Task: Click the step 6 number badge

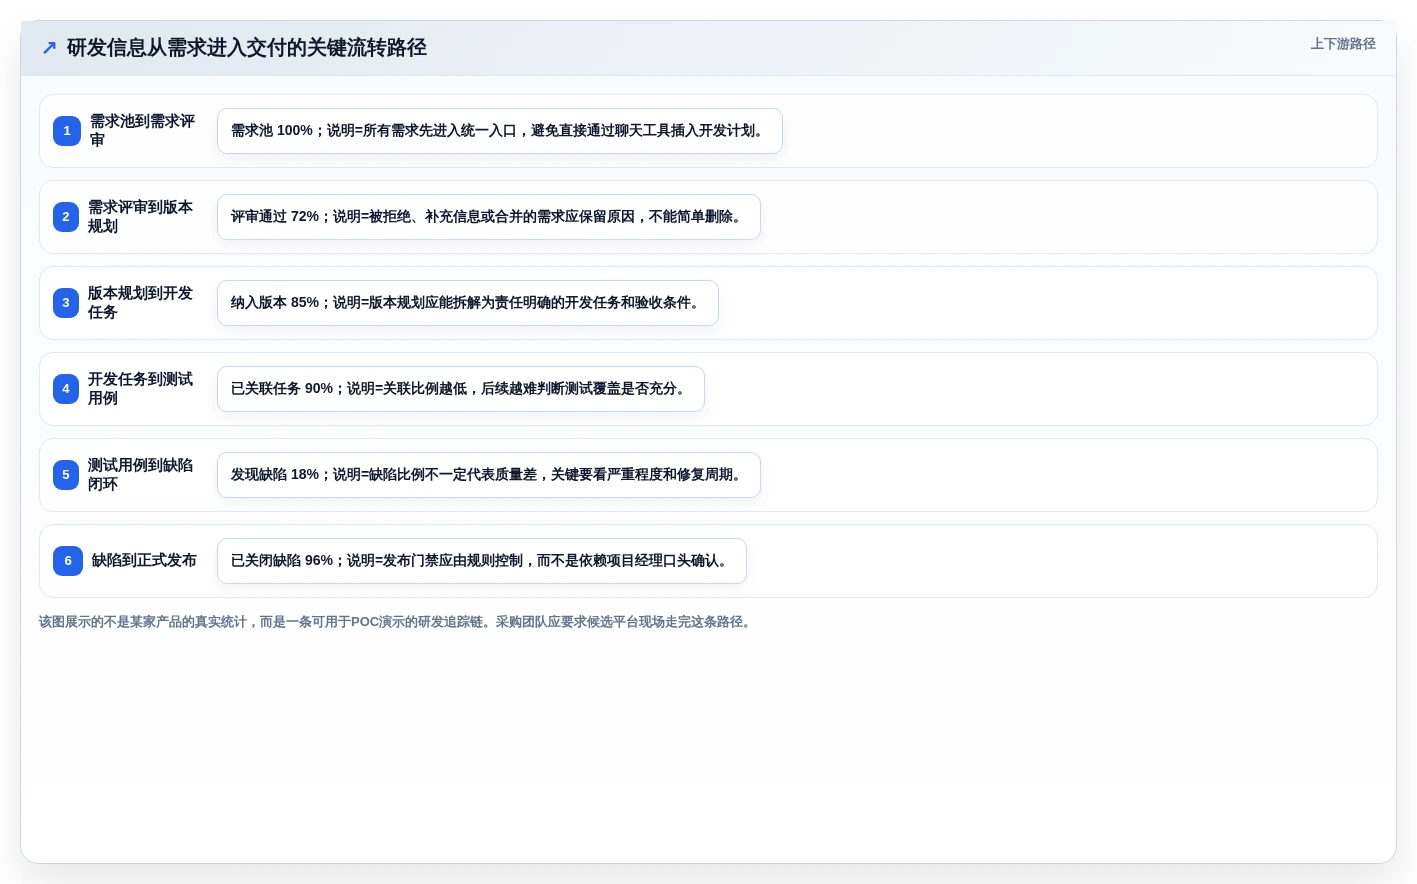Action: (x=68, y=561)
